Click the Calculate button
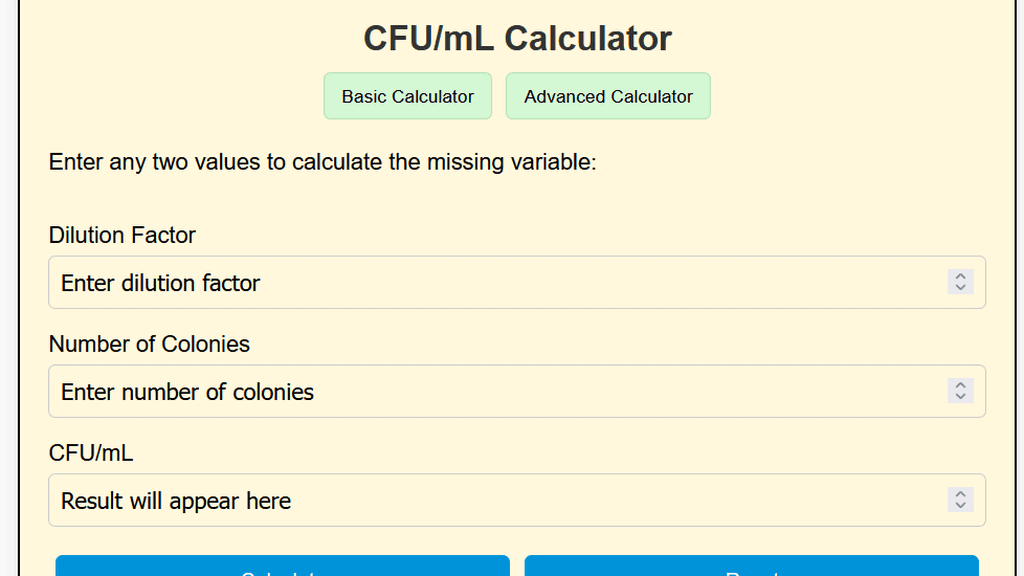 coord(282,570)
